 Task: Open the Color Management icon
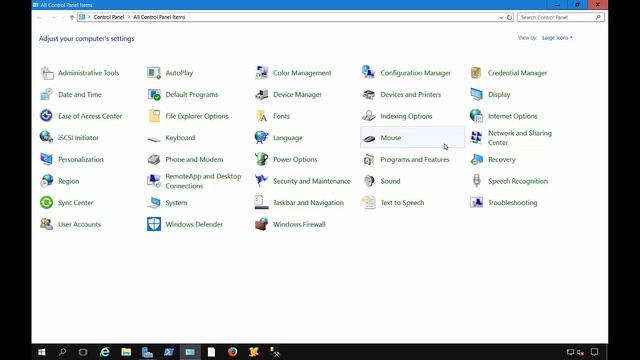pos(261,73)
